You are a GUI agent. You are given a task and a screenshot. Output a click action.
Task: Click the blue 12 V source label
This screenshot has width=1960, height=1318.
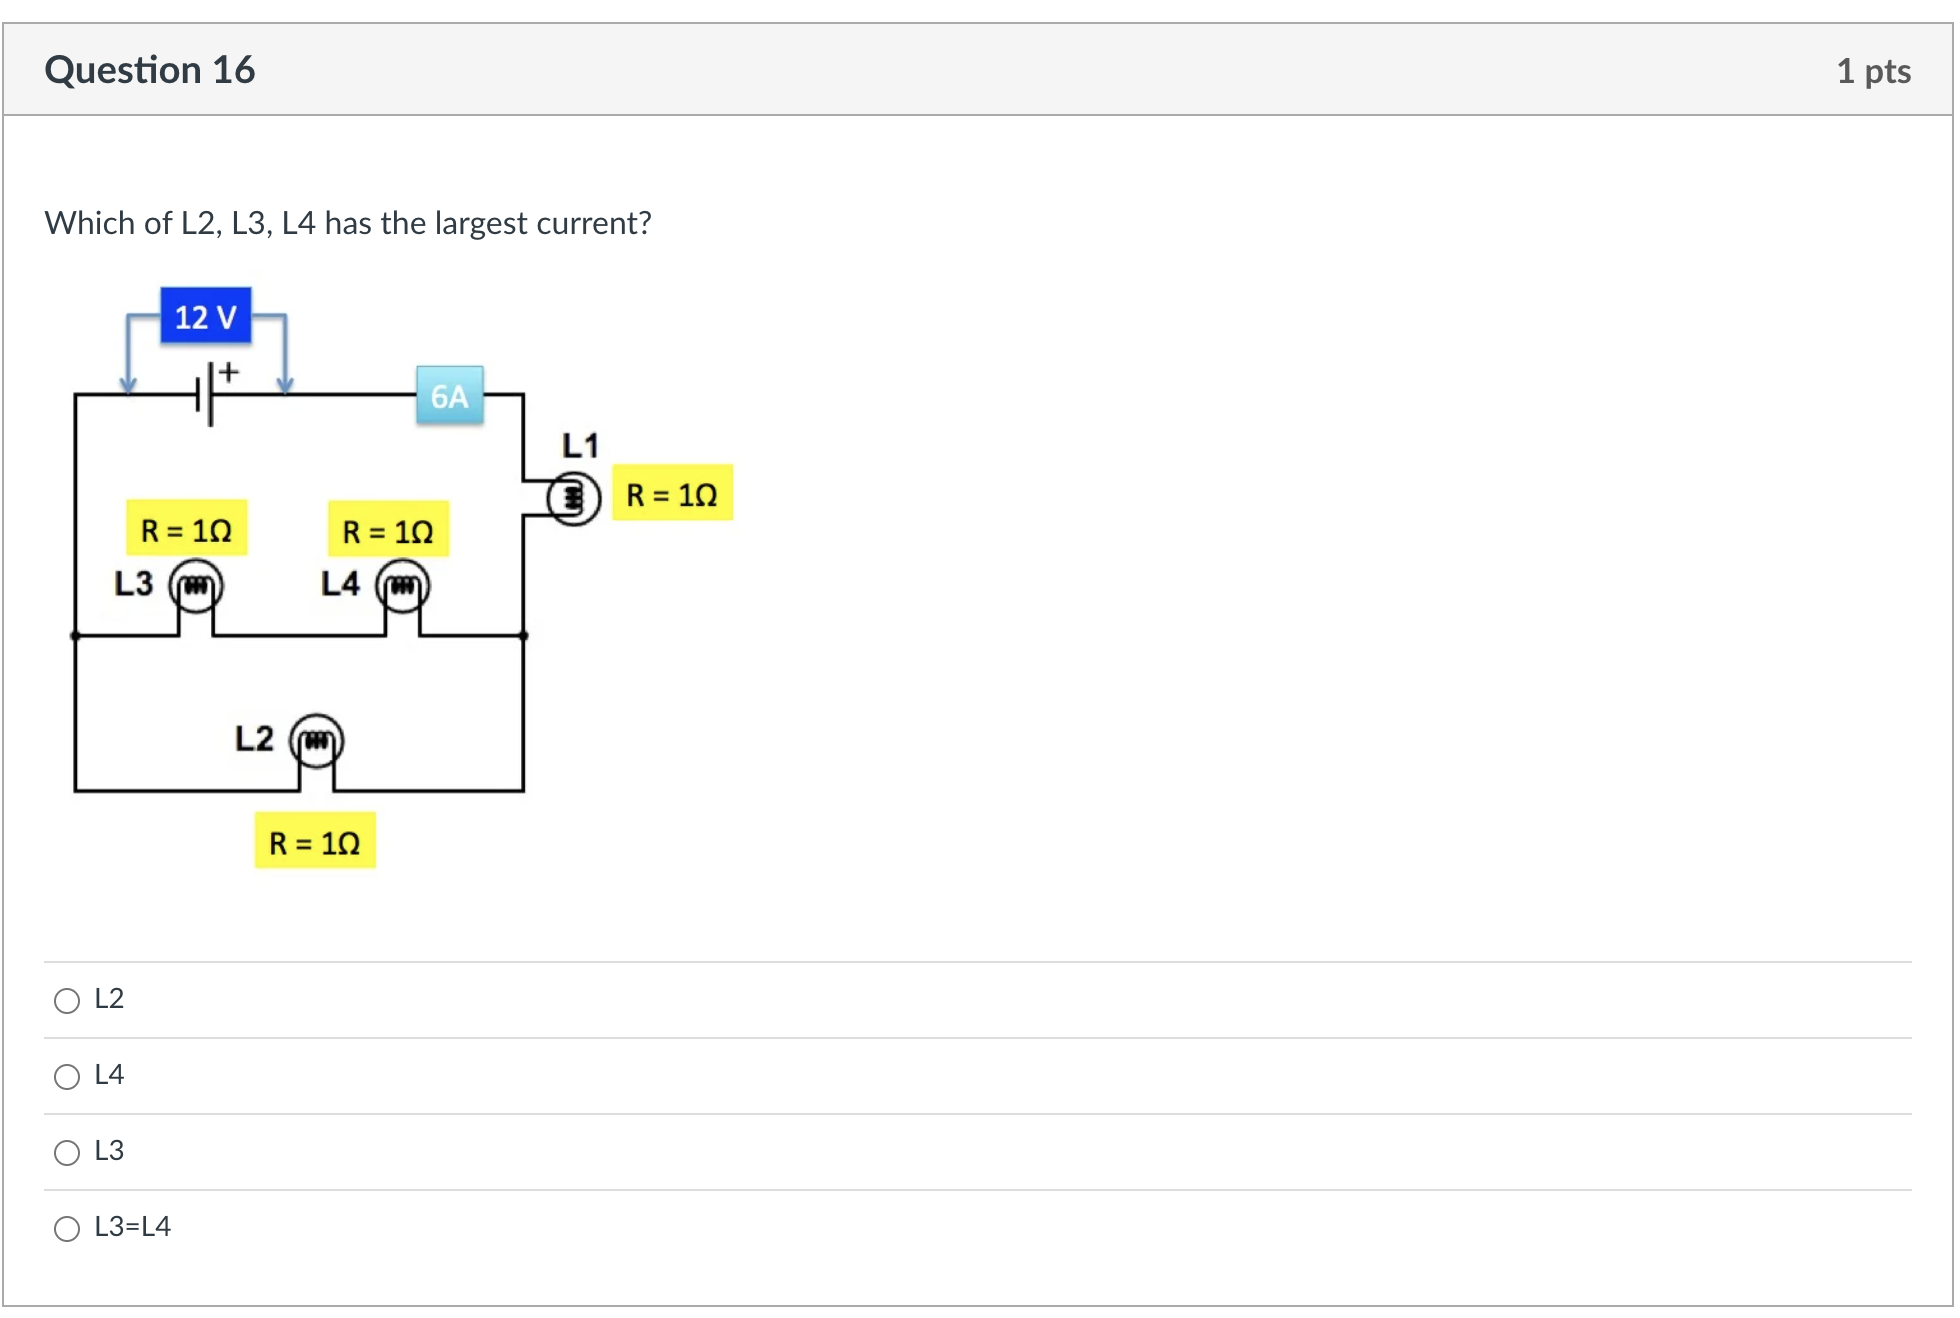[x=204, y=317]
